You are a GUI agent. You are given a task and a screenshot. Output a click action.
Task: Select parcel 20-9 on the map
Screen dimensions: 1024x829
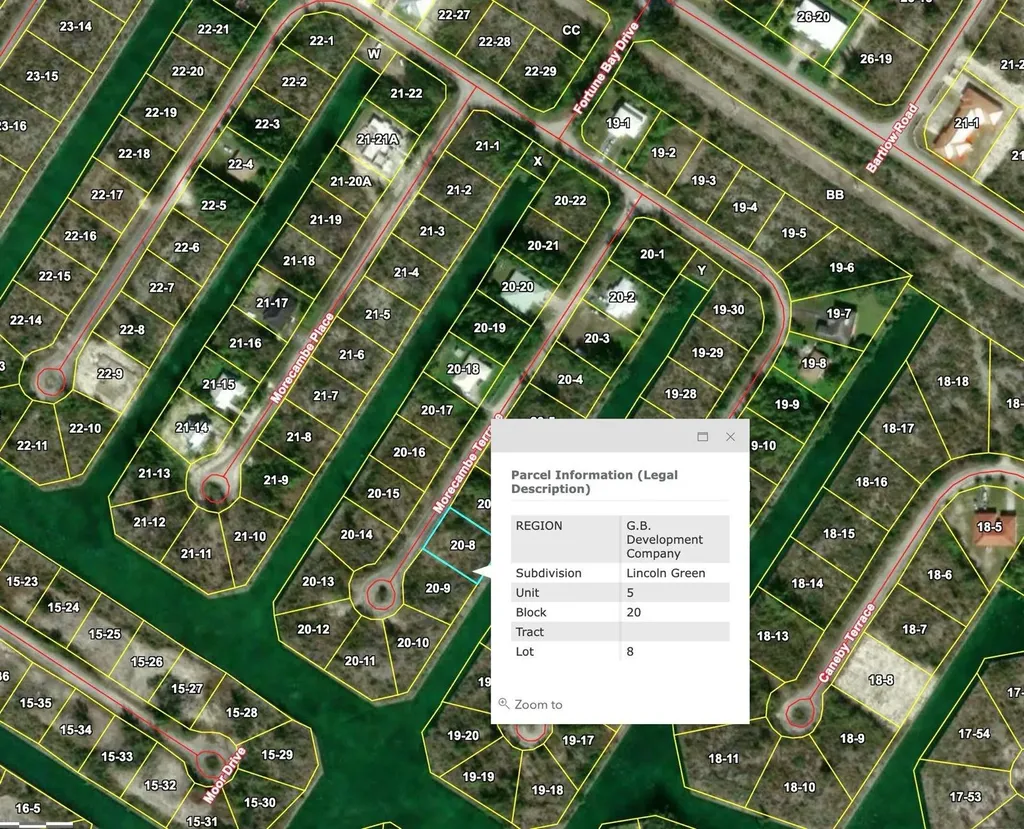point(438,588)
